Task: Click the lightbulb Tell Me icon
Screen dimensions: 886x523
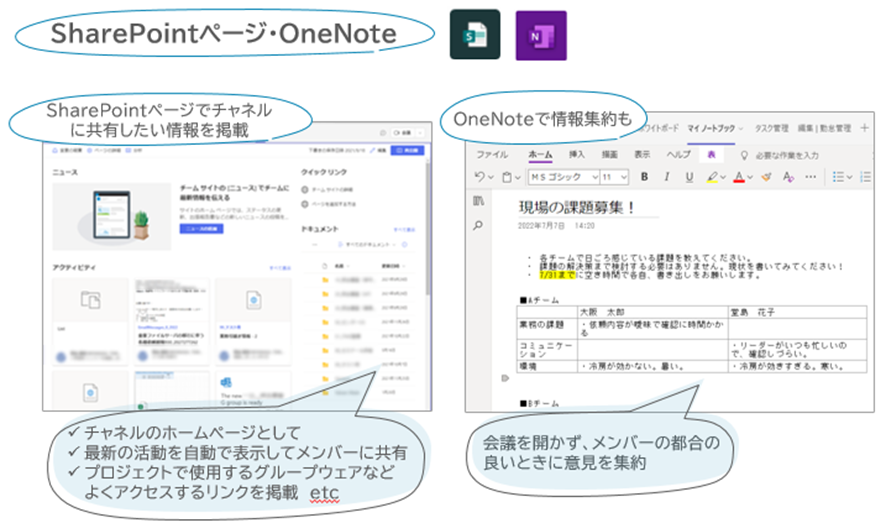Action: [744, 155]
